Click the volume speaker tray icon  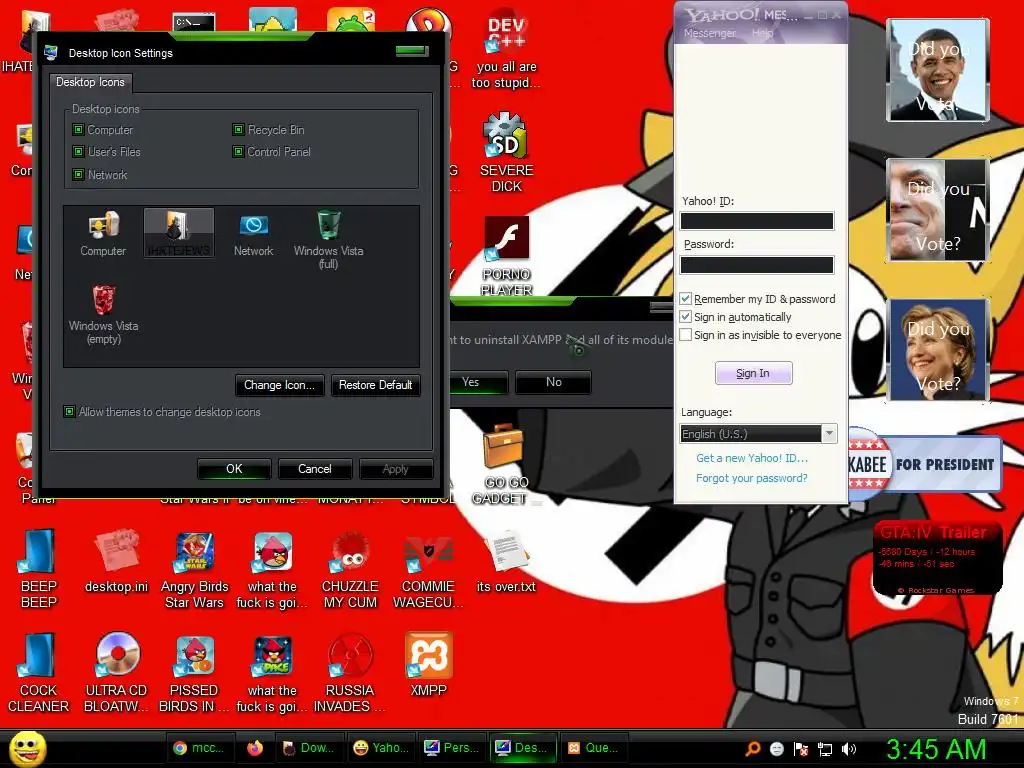coord(848,749)
